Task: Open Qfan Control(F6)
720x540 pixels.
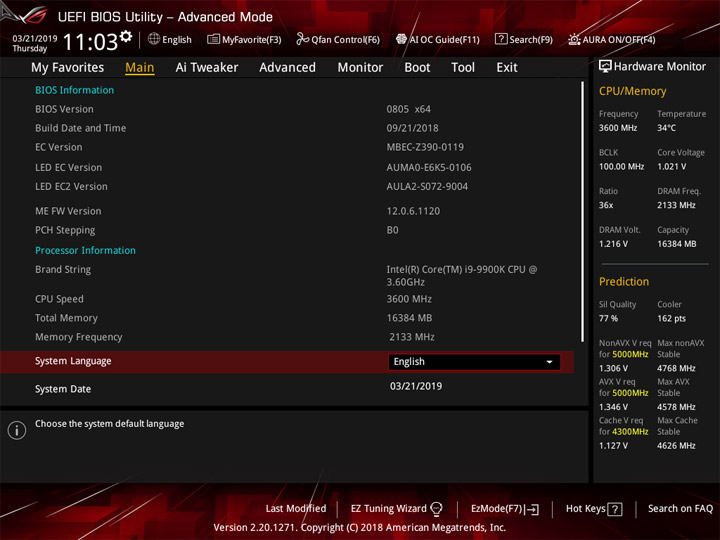Action: click(x=338, y=39)
